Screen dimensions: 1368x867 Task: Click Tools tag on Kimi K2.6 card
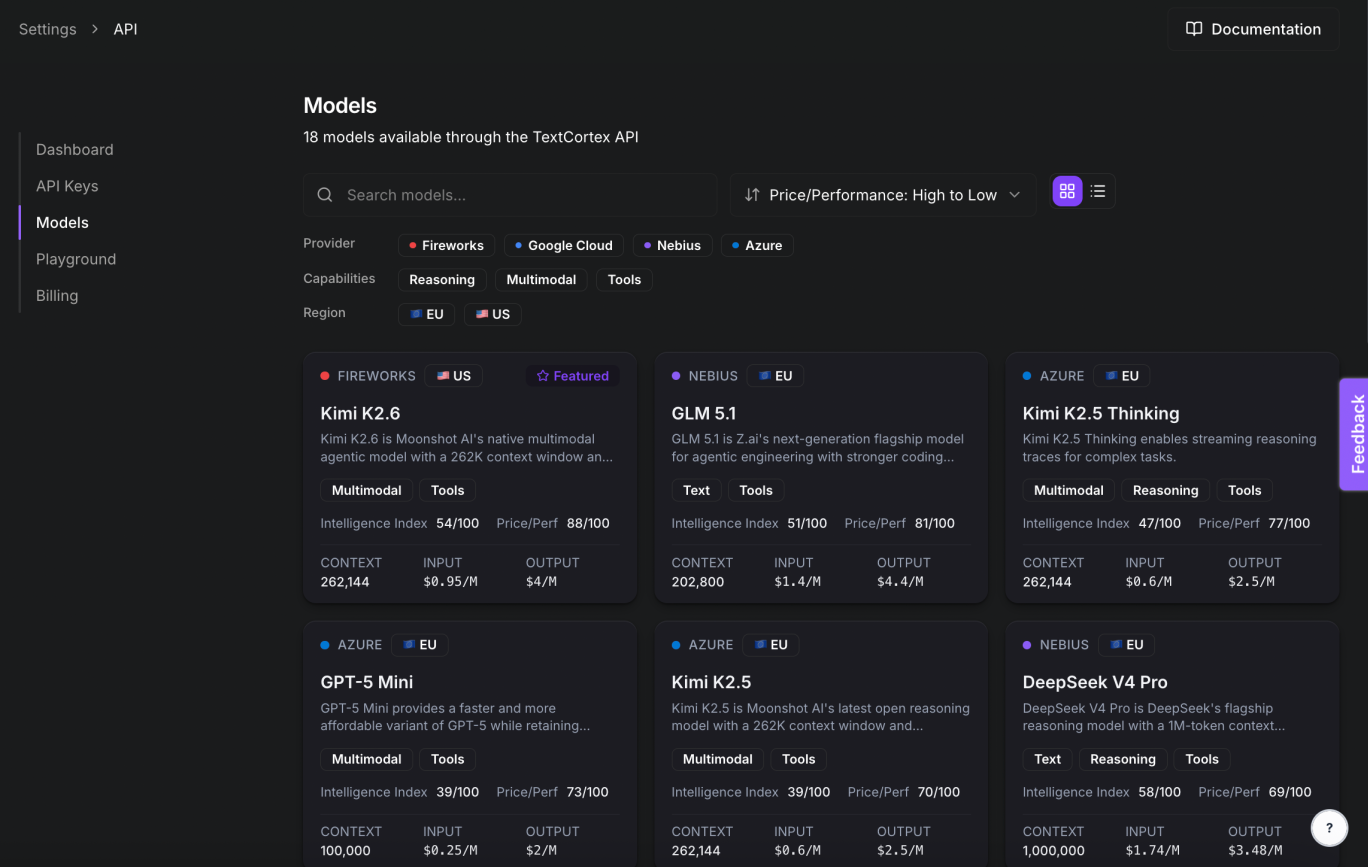[x=447, y=490]
